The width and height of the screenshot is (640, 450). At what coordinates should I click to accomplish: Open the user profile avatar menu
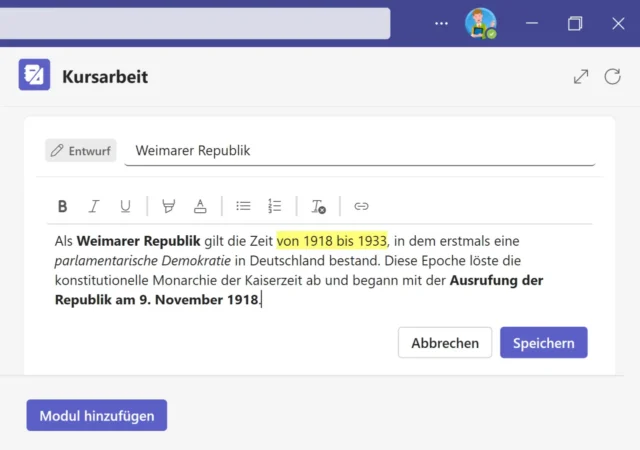480,23
